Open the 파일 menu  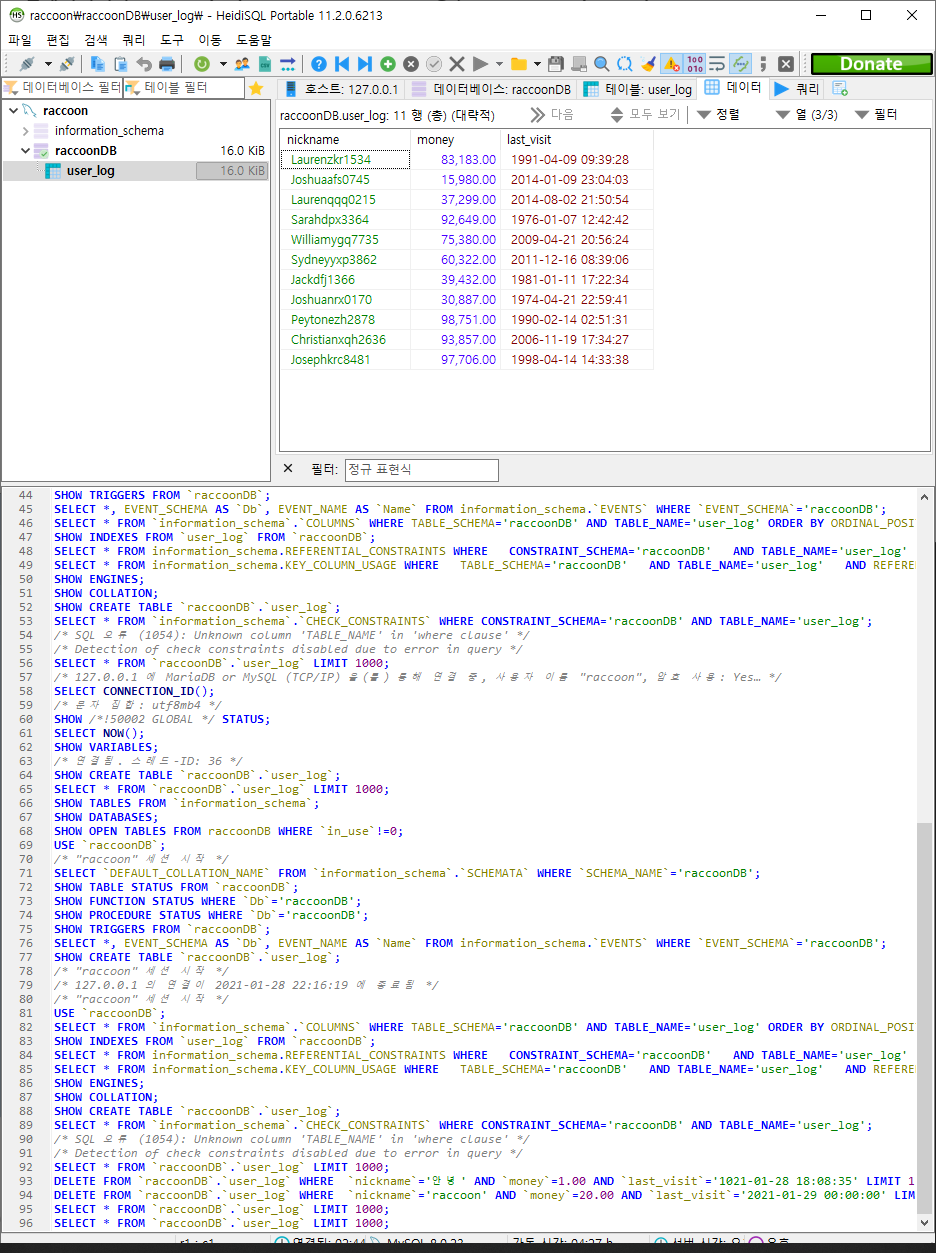tap(20, 40)
